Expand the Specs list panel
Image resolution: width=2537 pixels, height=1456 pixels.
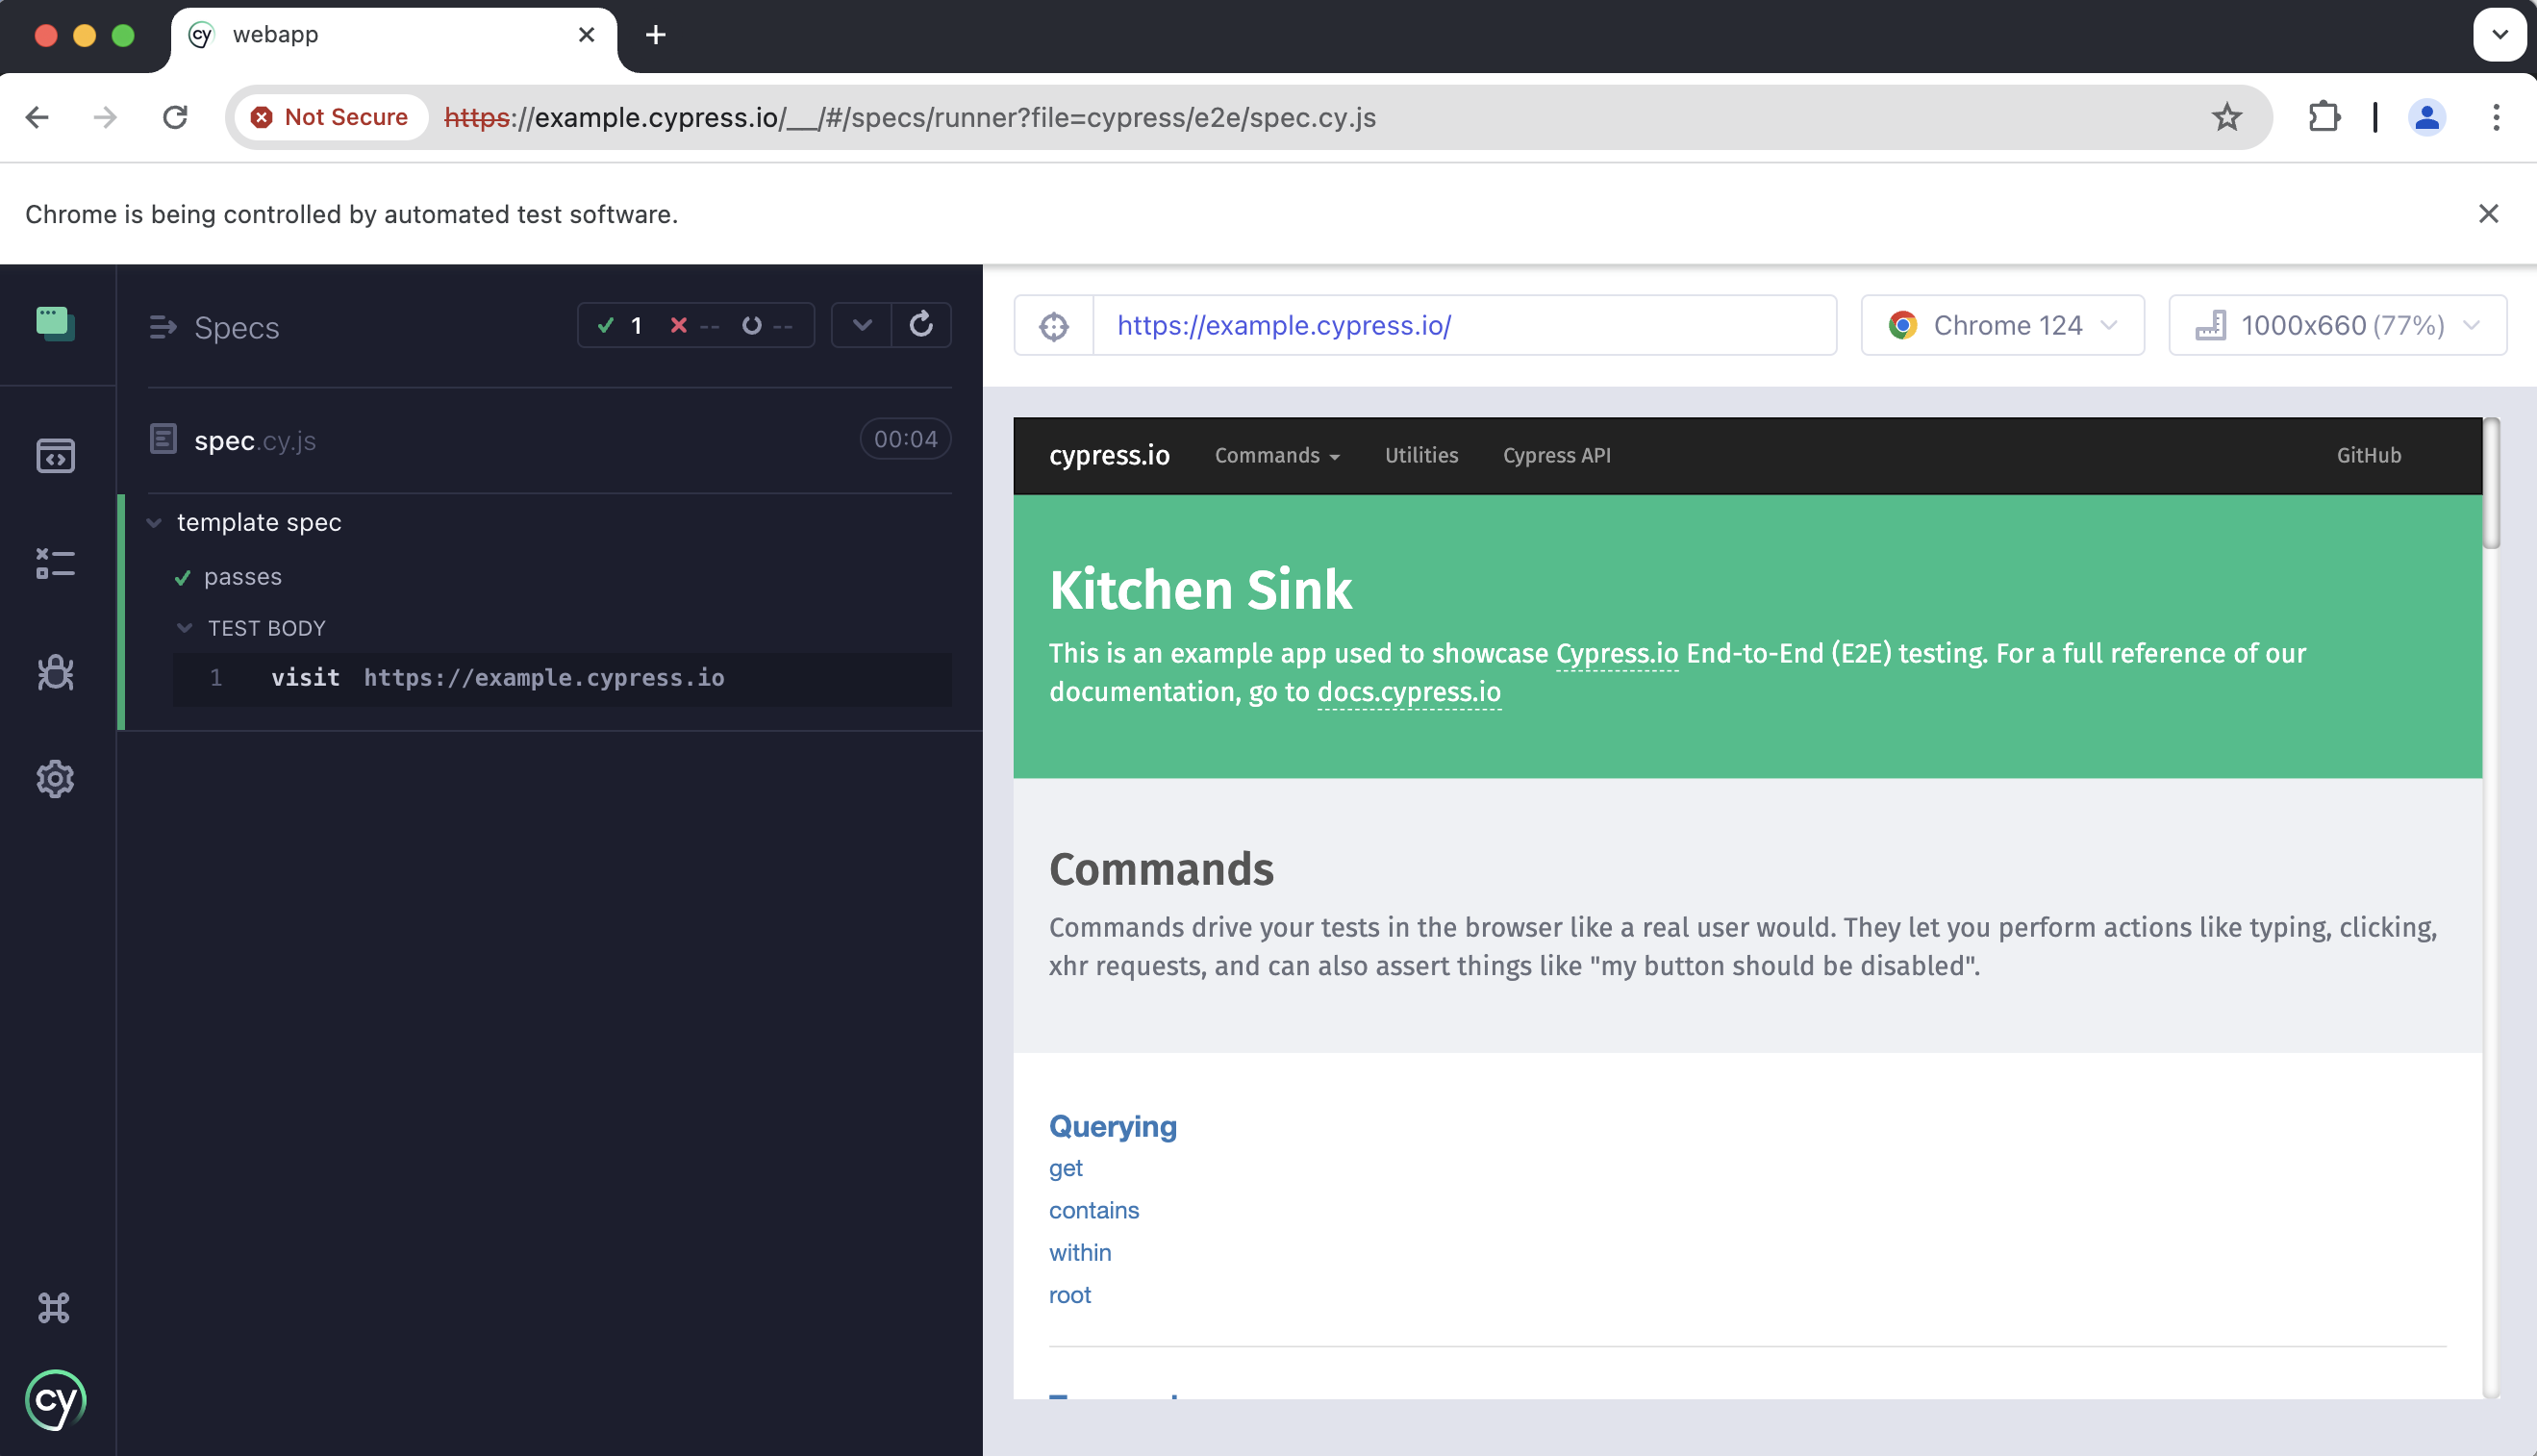coord(163,327)
